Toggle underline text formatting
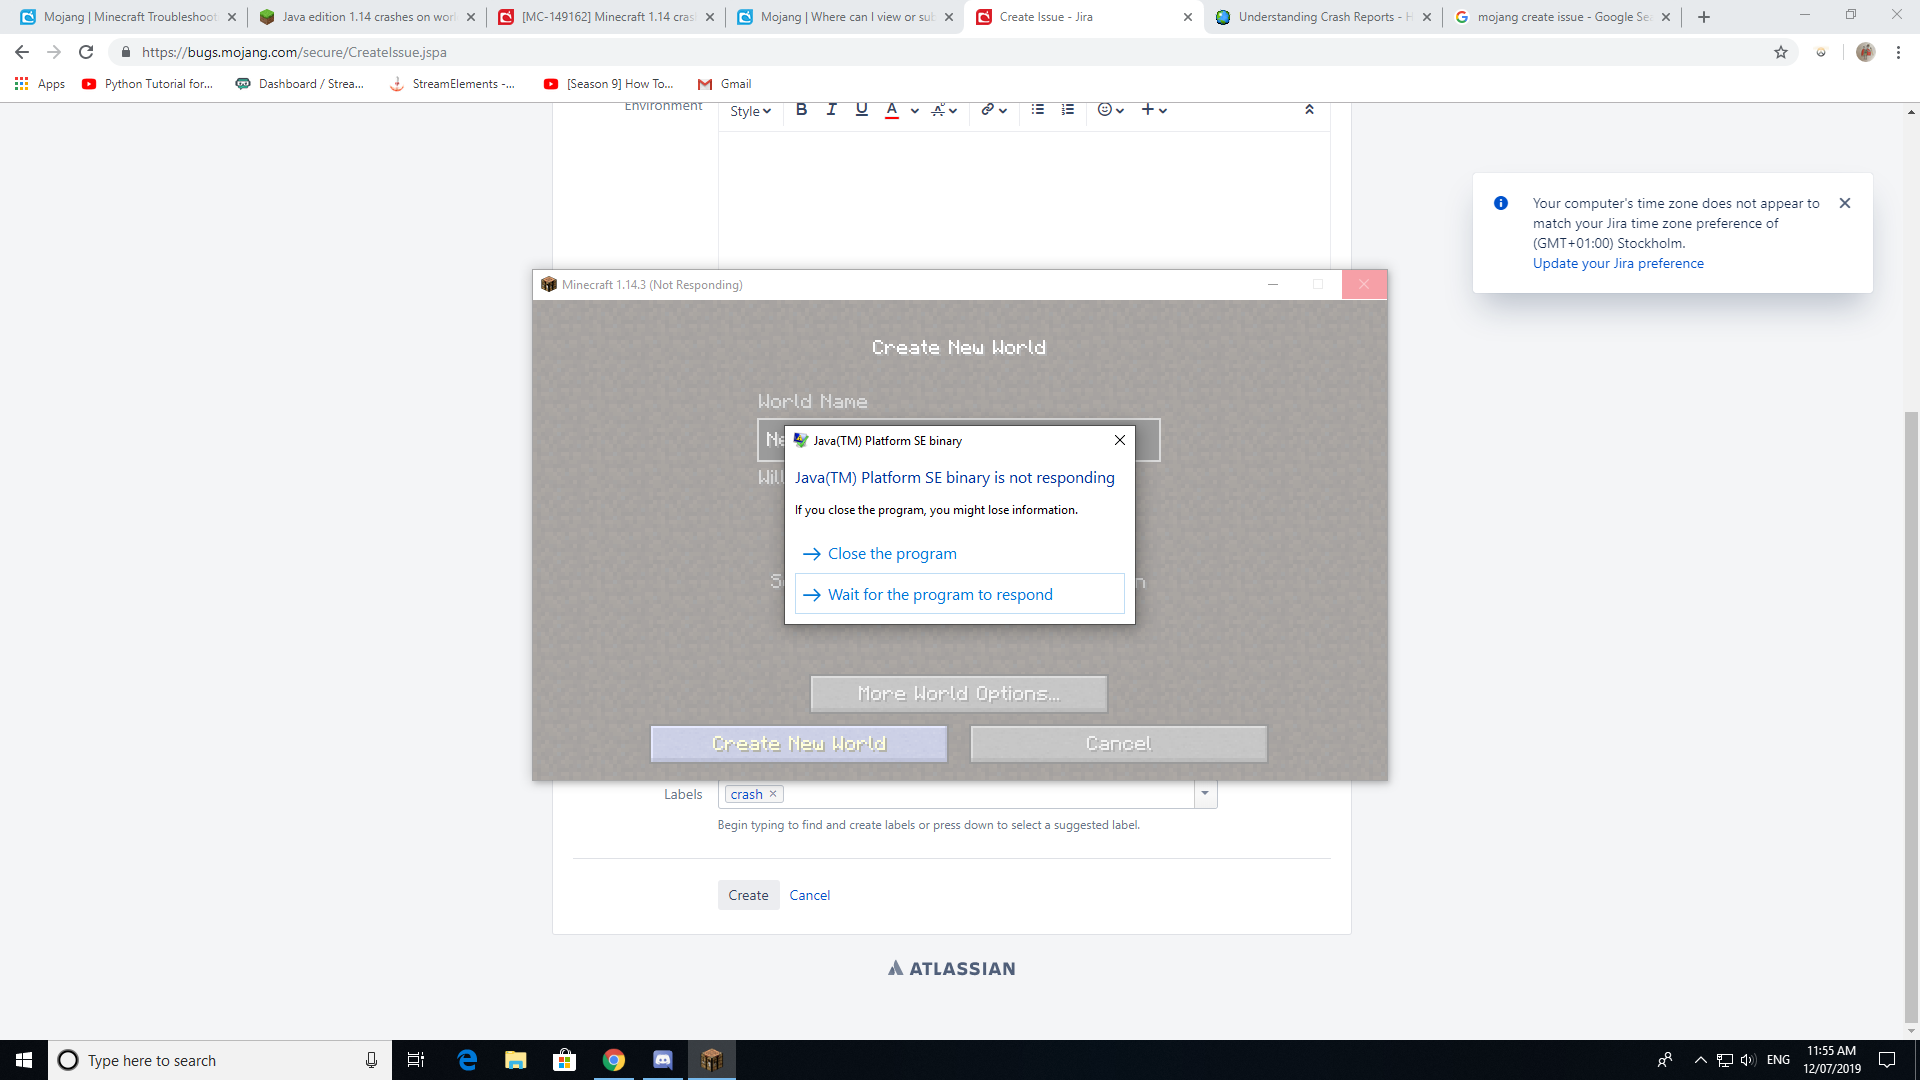Viewport: 1920px width, 1080px height. [861, 110]
